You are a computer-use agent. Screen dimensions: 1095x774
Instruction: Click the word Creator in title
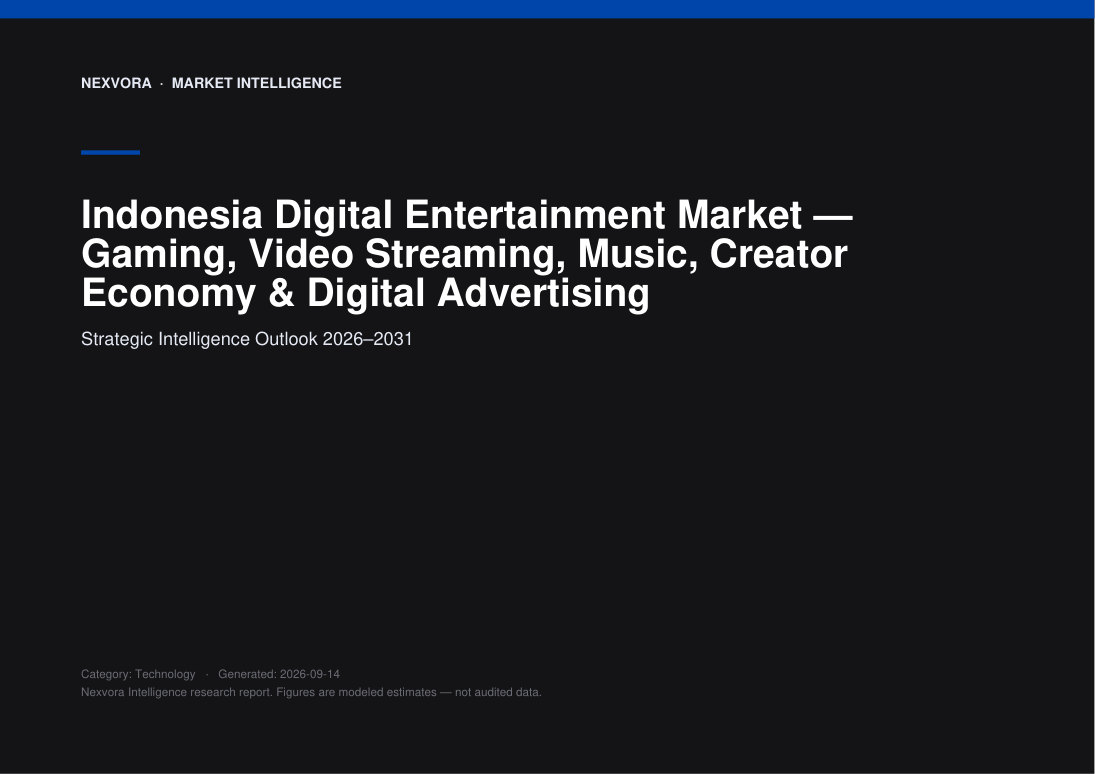point(779,254)
